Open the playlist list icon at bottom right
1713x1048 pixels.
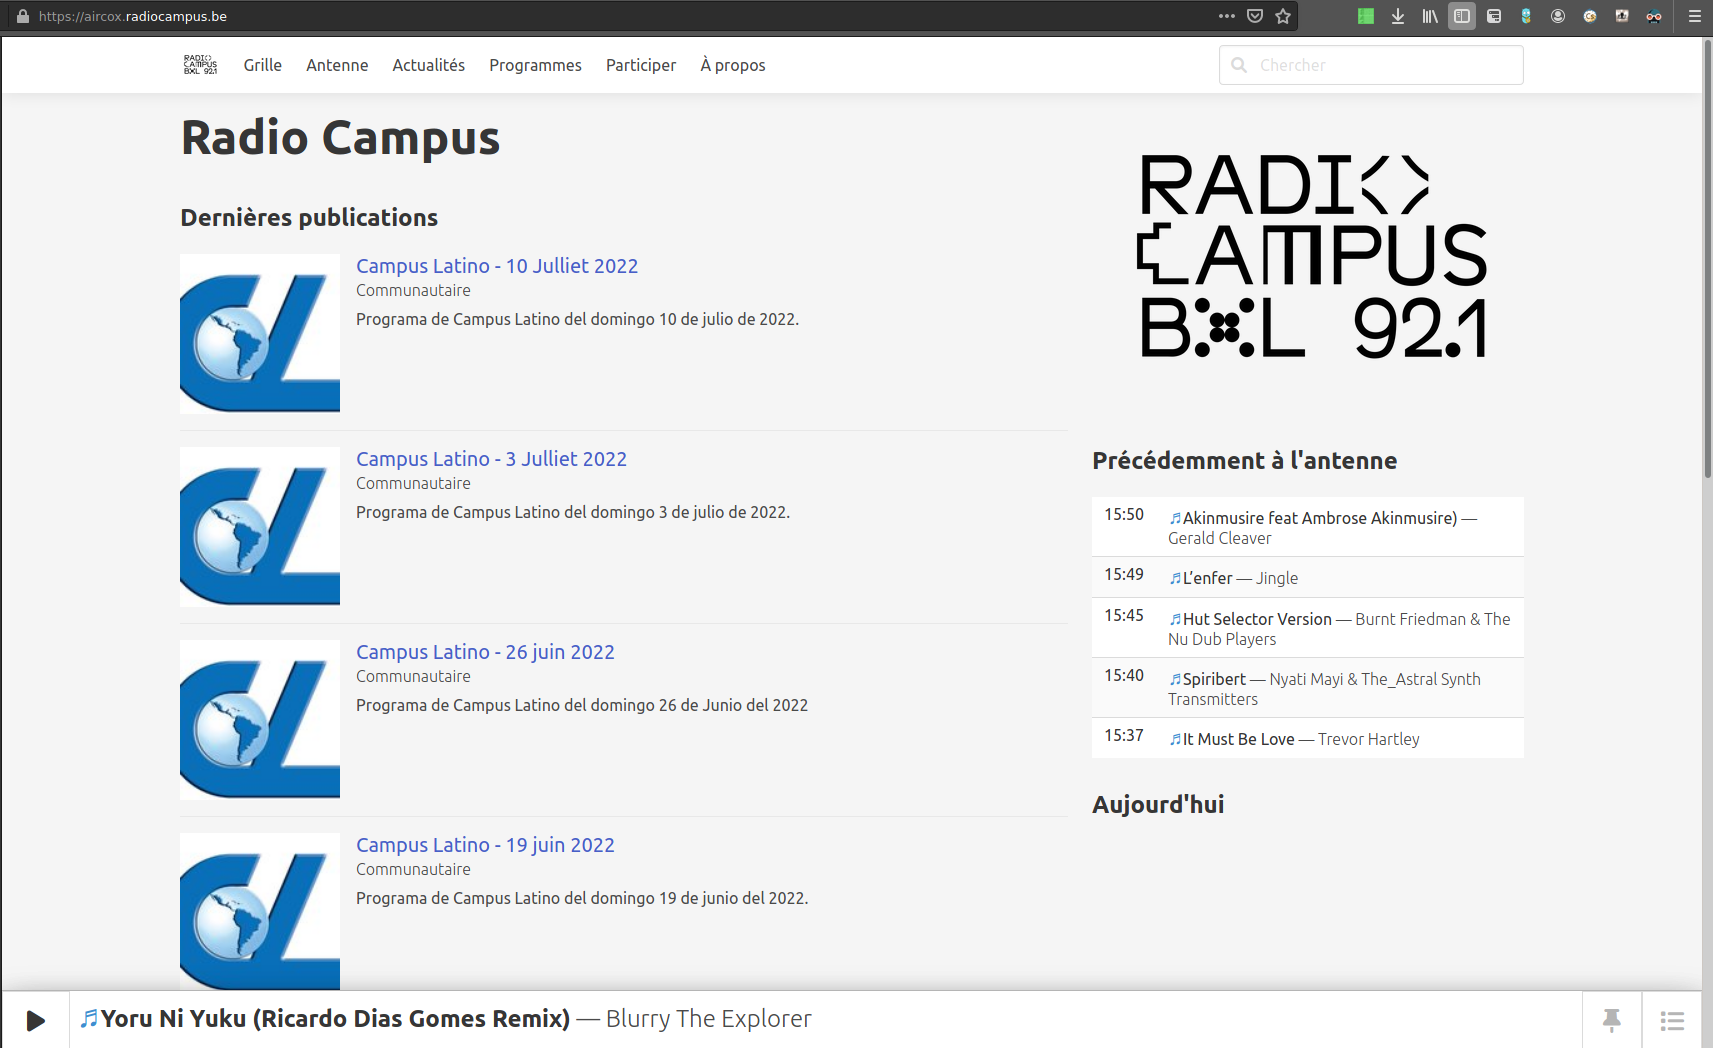tap(1672, 1020)
